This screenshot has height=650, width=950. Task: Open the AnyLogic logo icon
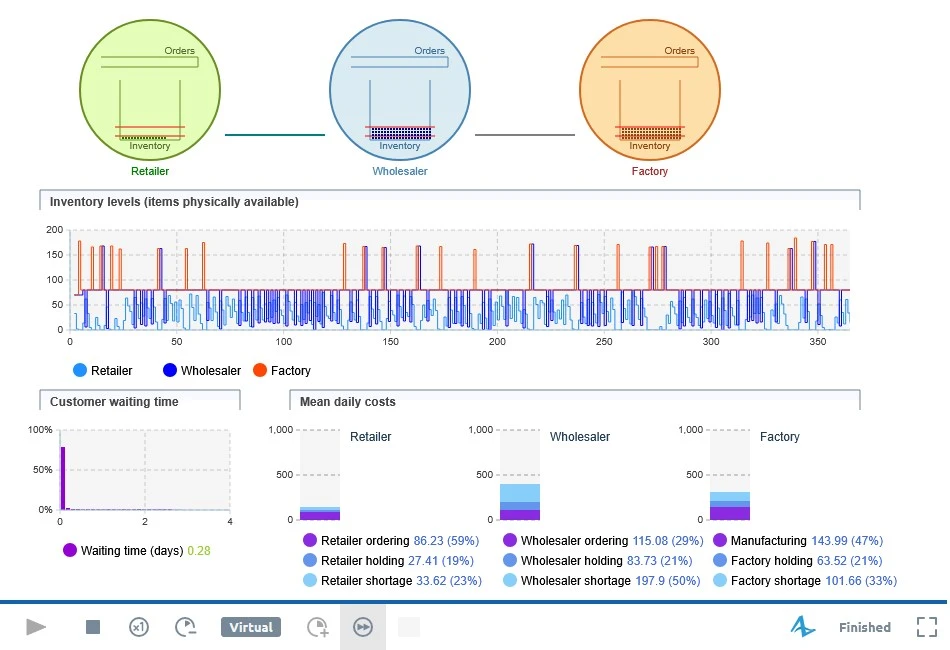pyautogui.click(x=803, y=626)
